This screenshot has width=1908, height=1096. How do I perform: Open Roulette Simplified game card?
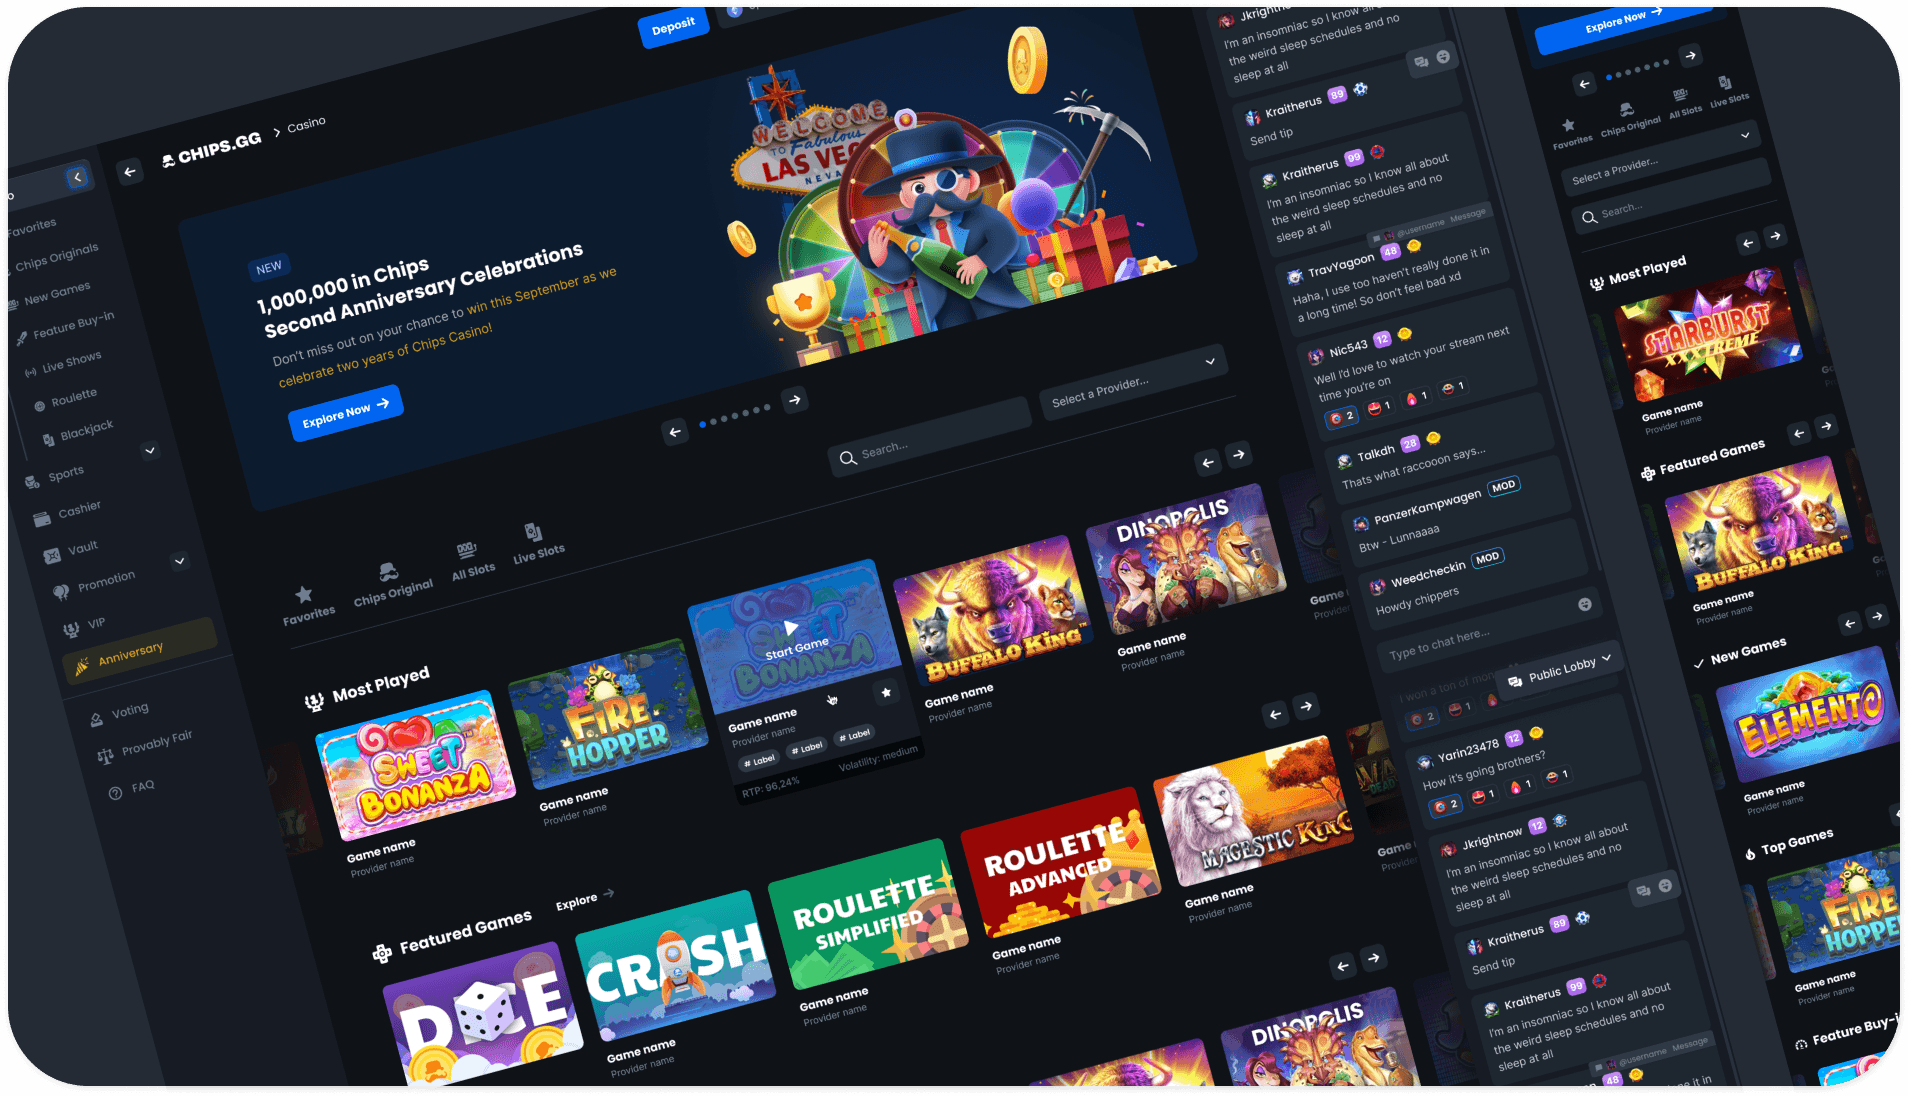pos(868,913)
